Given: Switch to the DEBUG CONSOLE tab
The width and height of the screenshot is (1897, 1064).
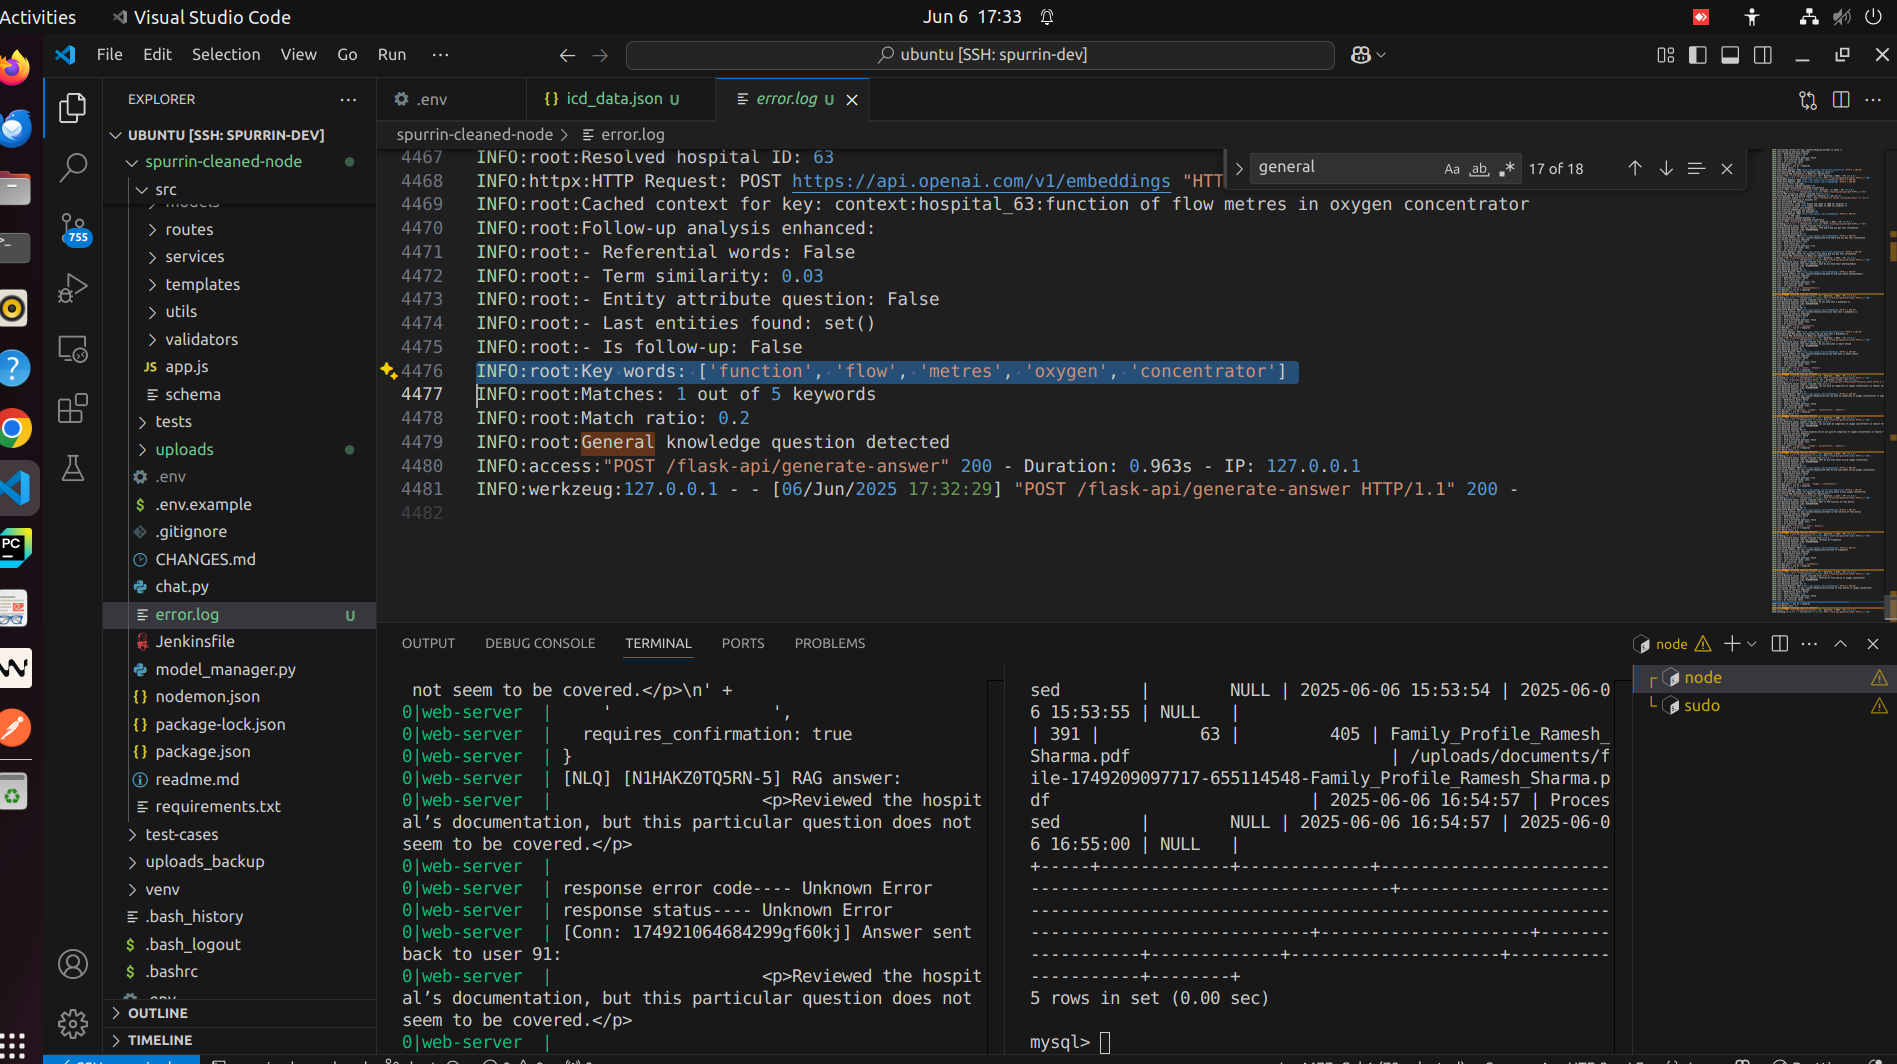Looking at the screenshot, I should (x=540, y=643).
